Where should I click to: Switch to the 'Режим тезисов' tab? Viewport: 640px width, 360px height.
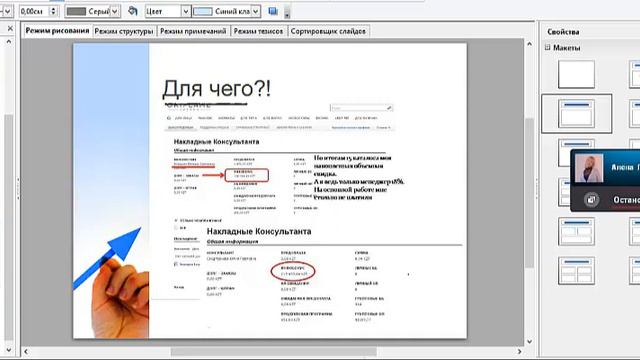point(258,31)
